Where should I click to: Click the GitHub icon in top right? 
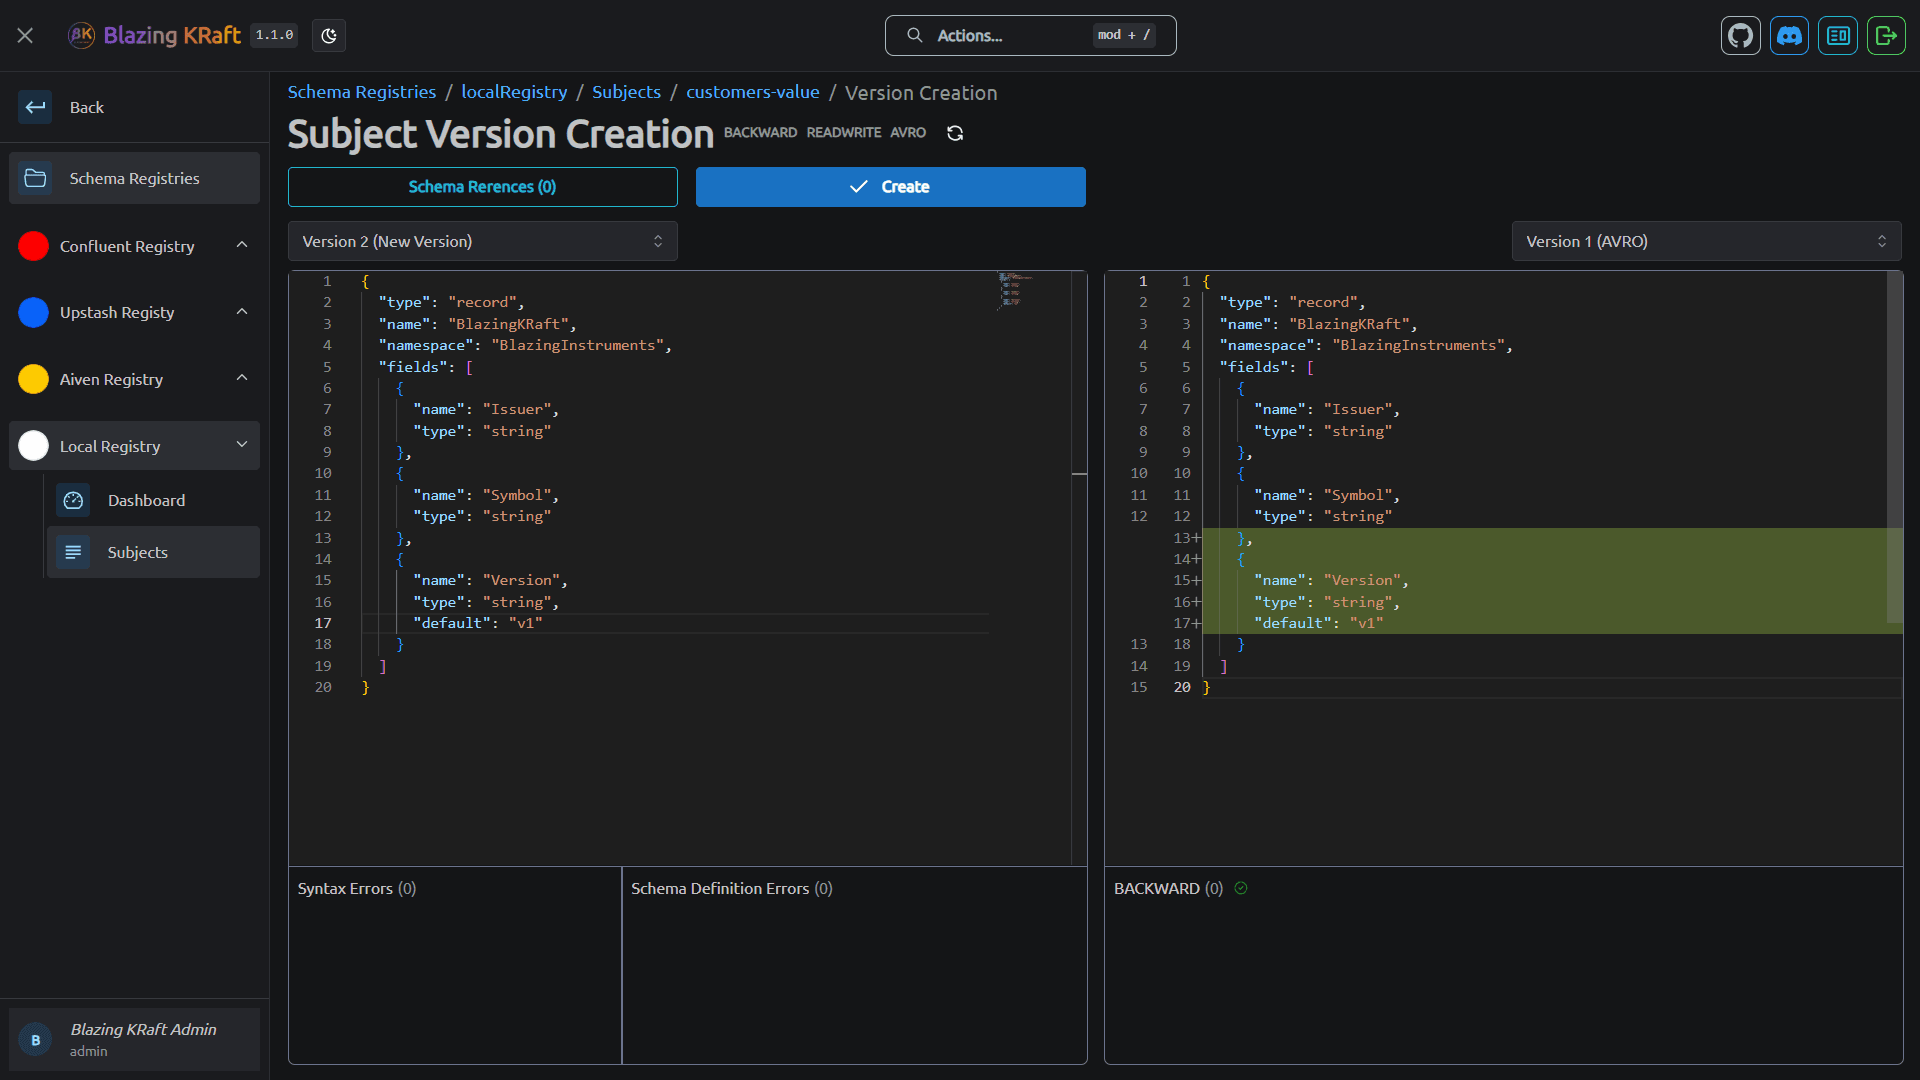tap(1741, 36)
